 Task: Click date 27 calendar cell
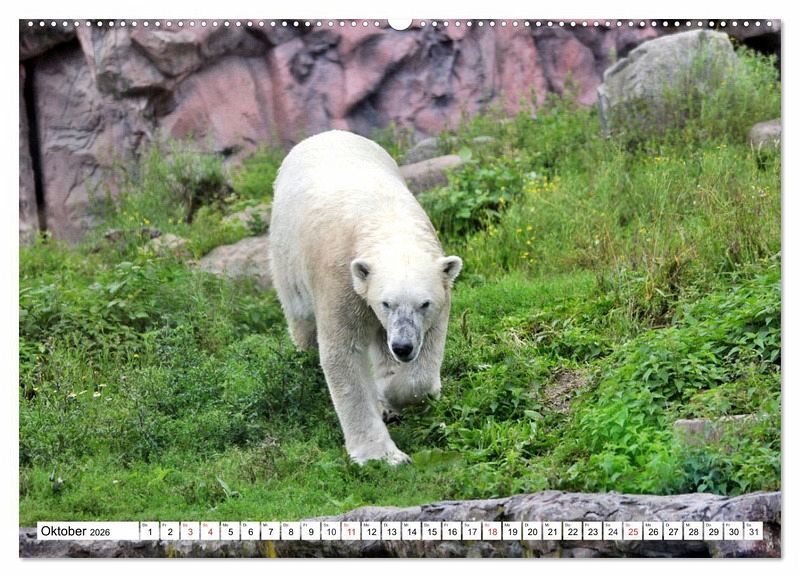click(673, 531)
